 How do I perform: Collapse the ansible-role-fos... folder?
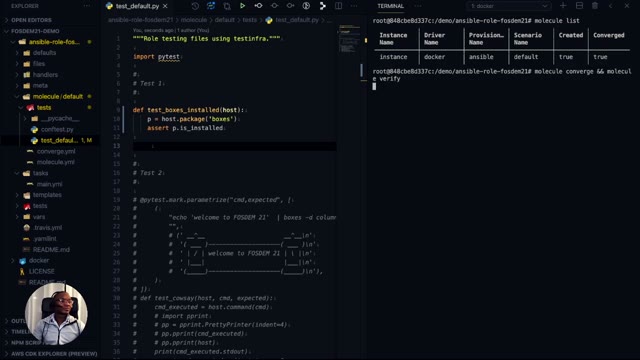click(54, 42)
